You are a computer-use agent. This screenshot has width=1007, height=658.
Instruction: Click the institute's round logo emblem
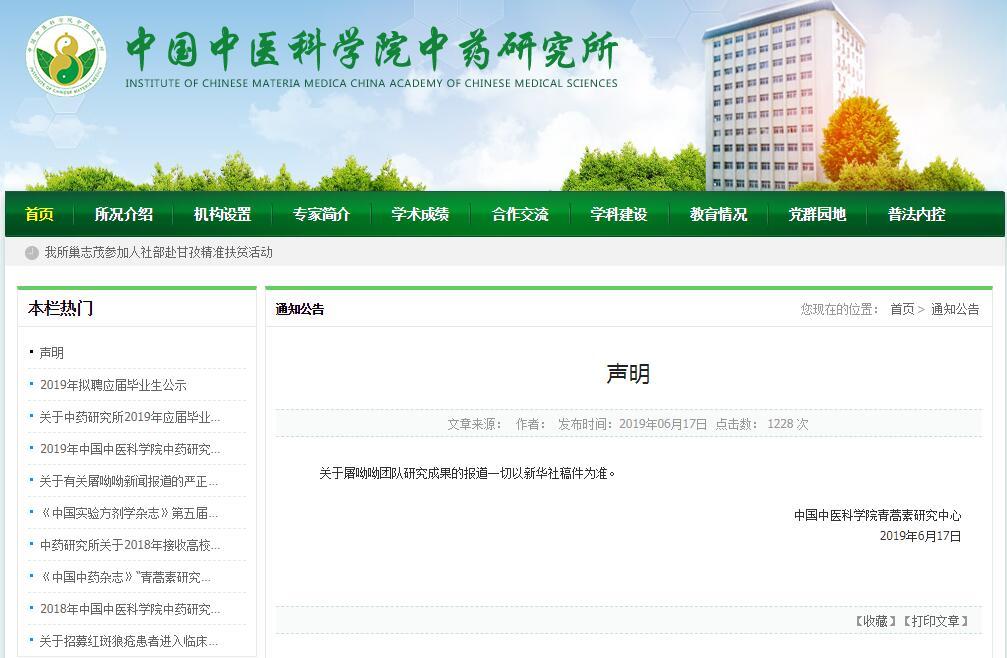click(66, 56)
